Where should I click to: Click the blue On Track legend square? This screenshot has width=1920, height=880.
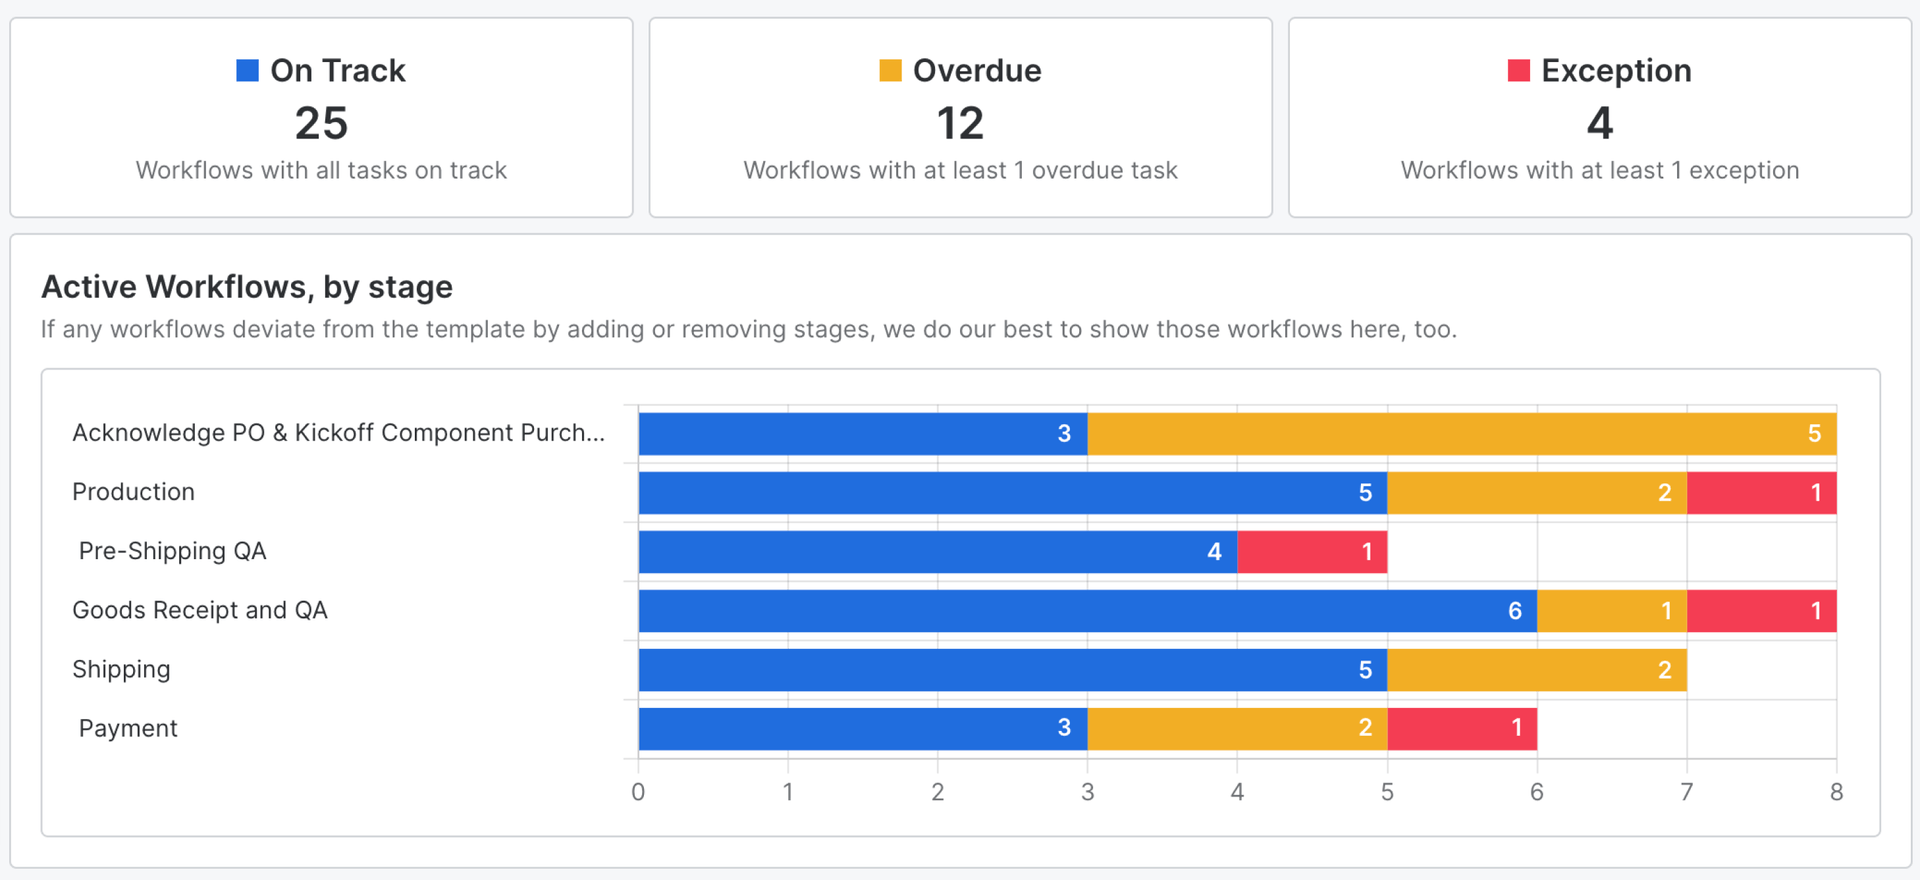click(x=247, y=70)
